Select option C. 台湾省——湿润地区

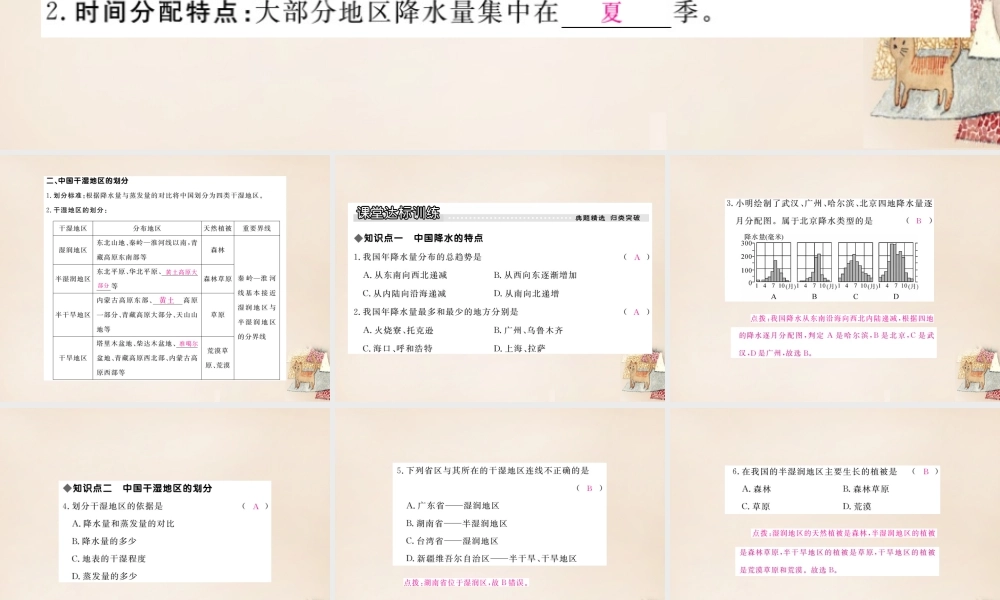click(452, 541)
